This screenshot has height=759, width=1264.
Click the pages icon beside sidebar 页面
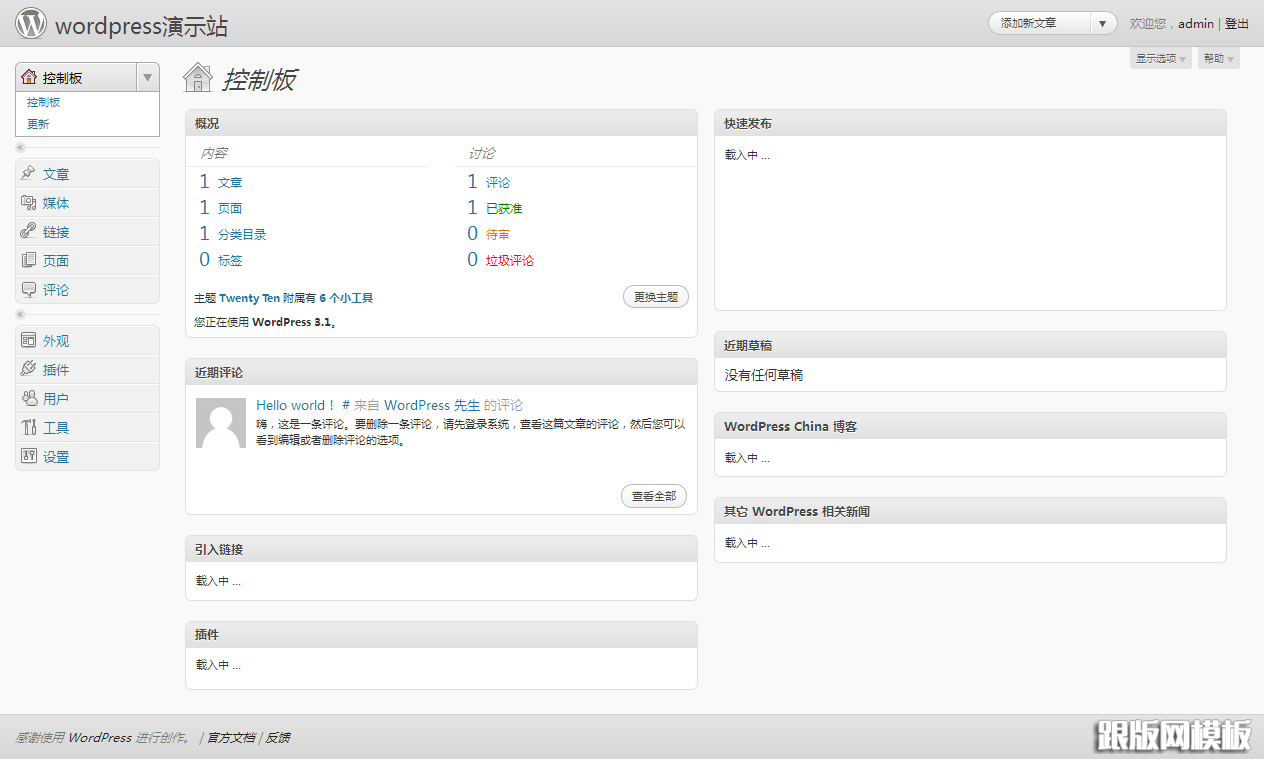coord(28,261)
